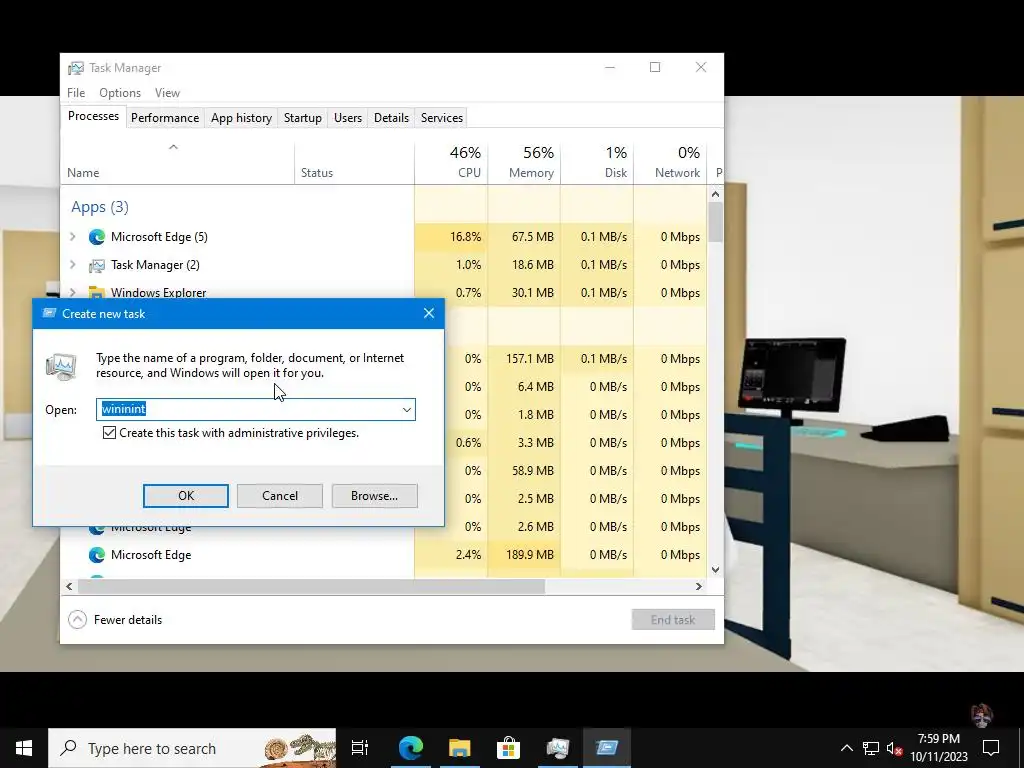Switch to the Startup tab
Screen dimensions: 1024x768
click(302, 118)
